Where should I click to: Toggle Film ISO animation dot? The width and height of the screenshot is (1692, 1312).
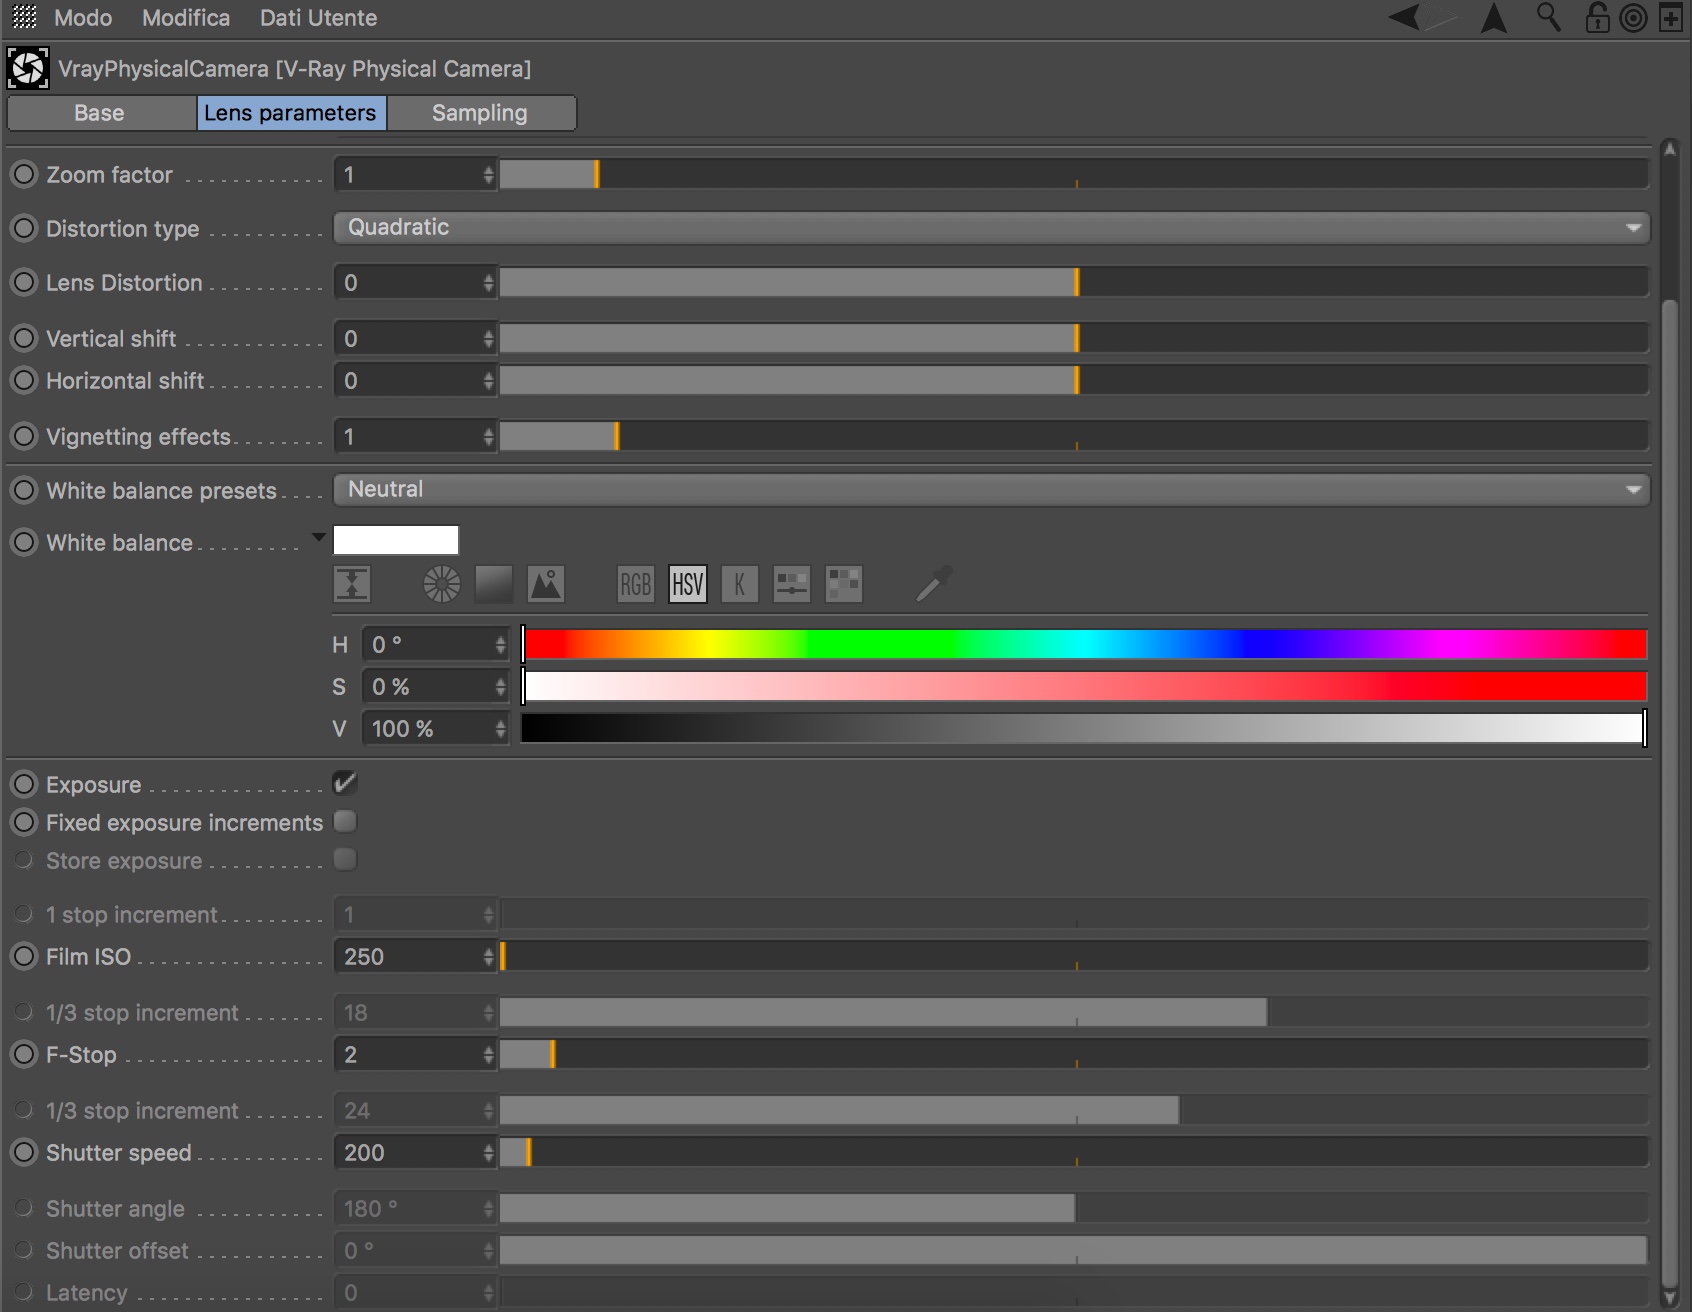(24, 956)
